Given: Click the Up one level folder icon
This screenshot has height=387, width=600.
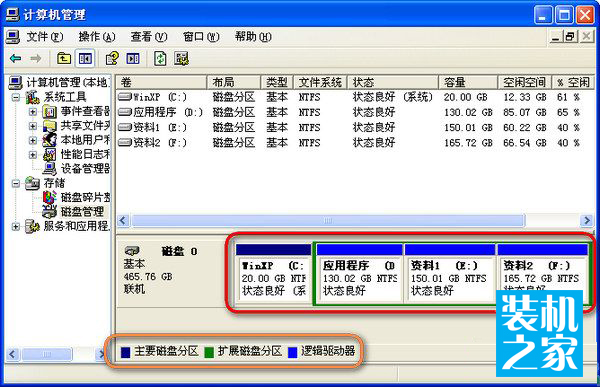Looking at the screenshot, I should point(64,59).
